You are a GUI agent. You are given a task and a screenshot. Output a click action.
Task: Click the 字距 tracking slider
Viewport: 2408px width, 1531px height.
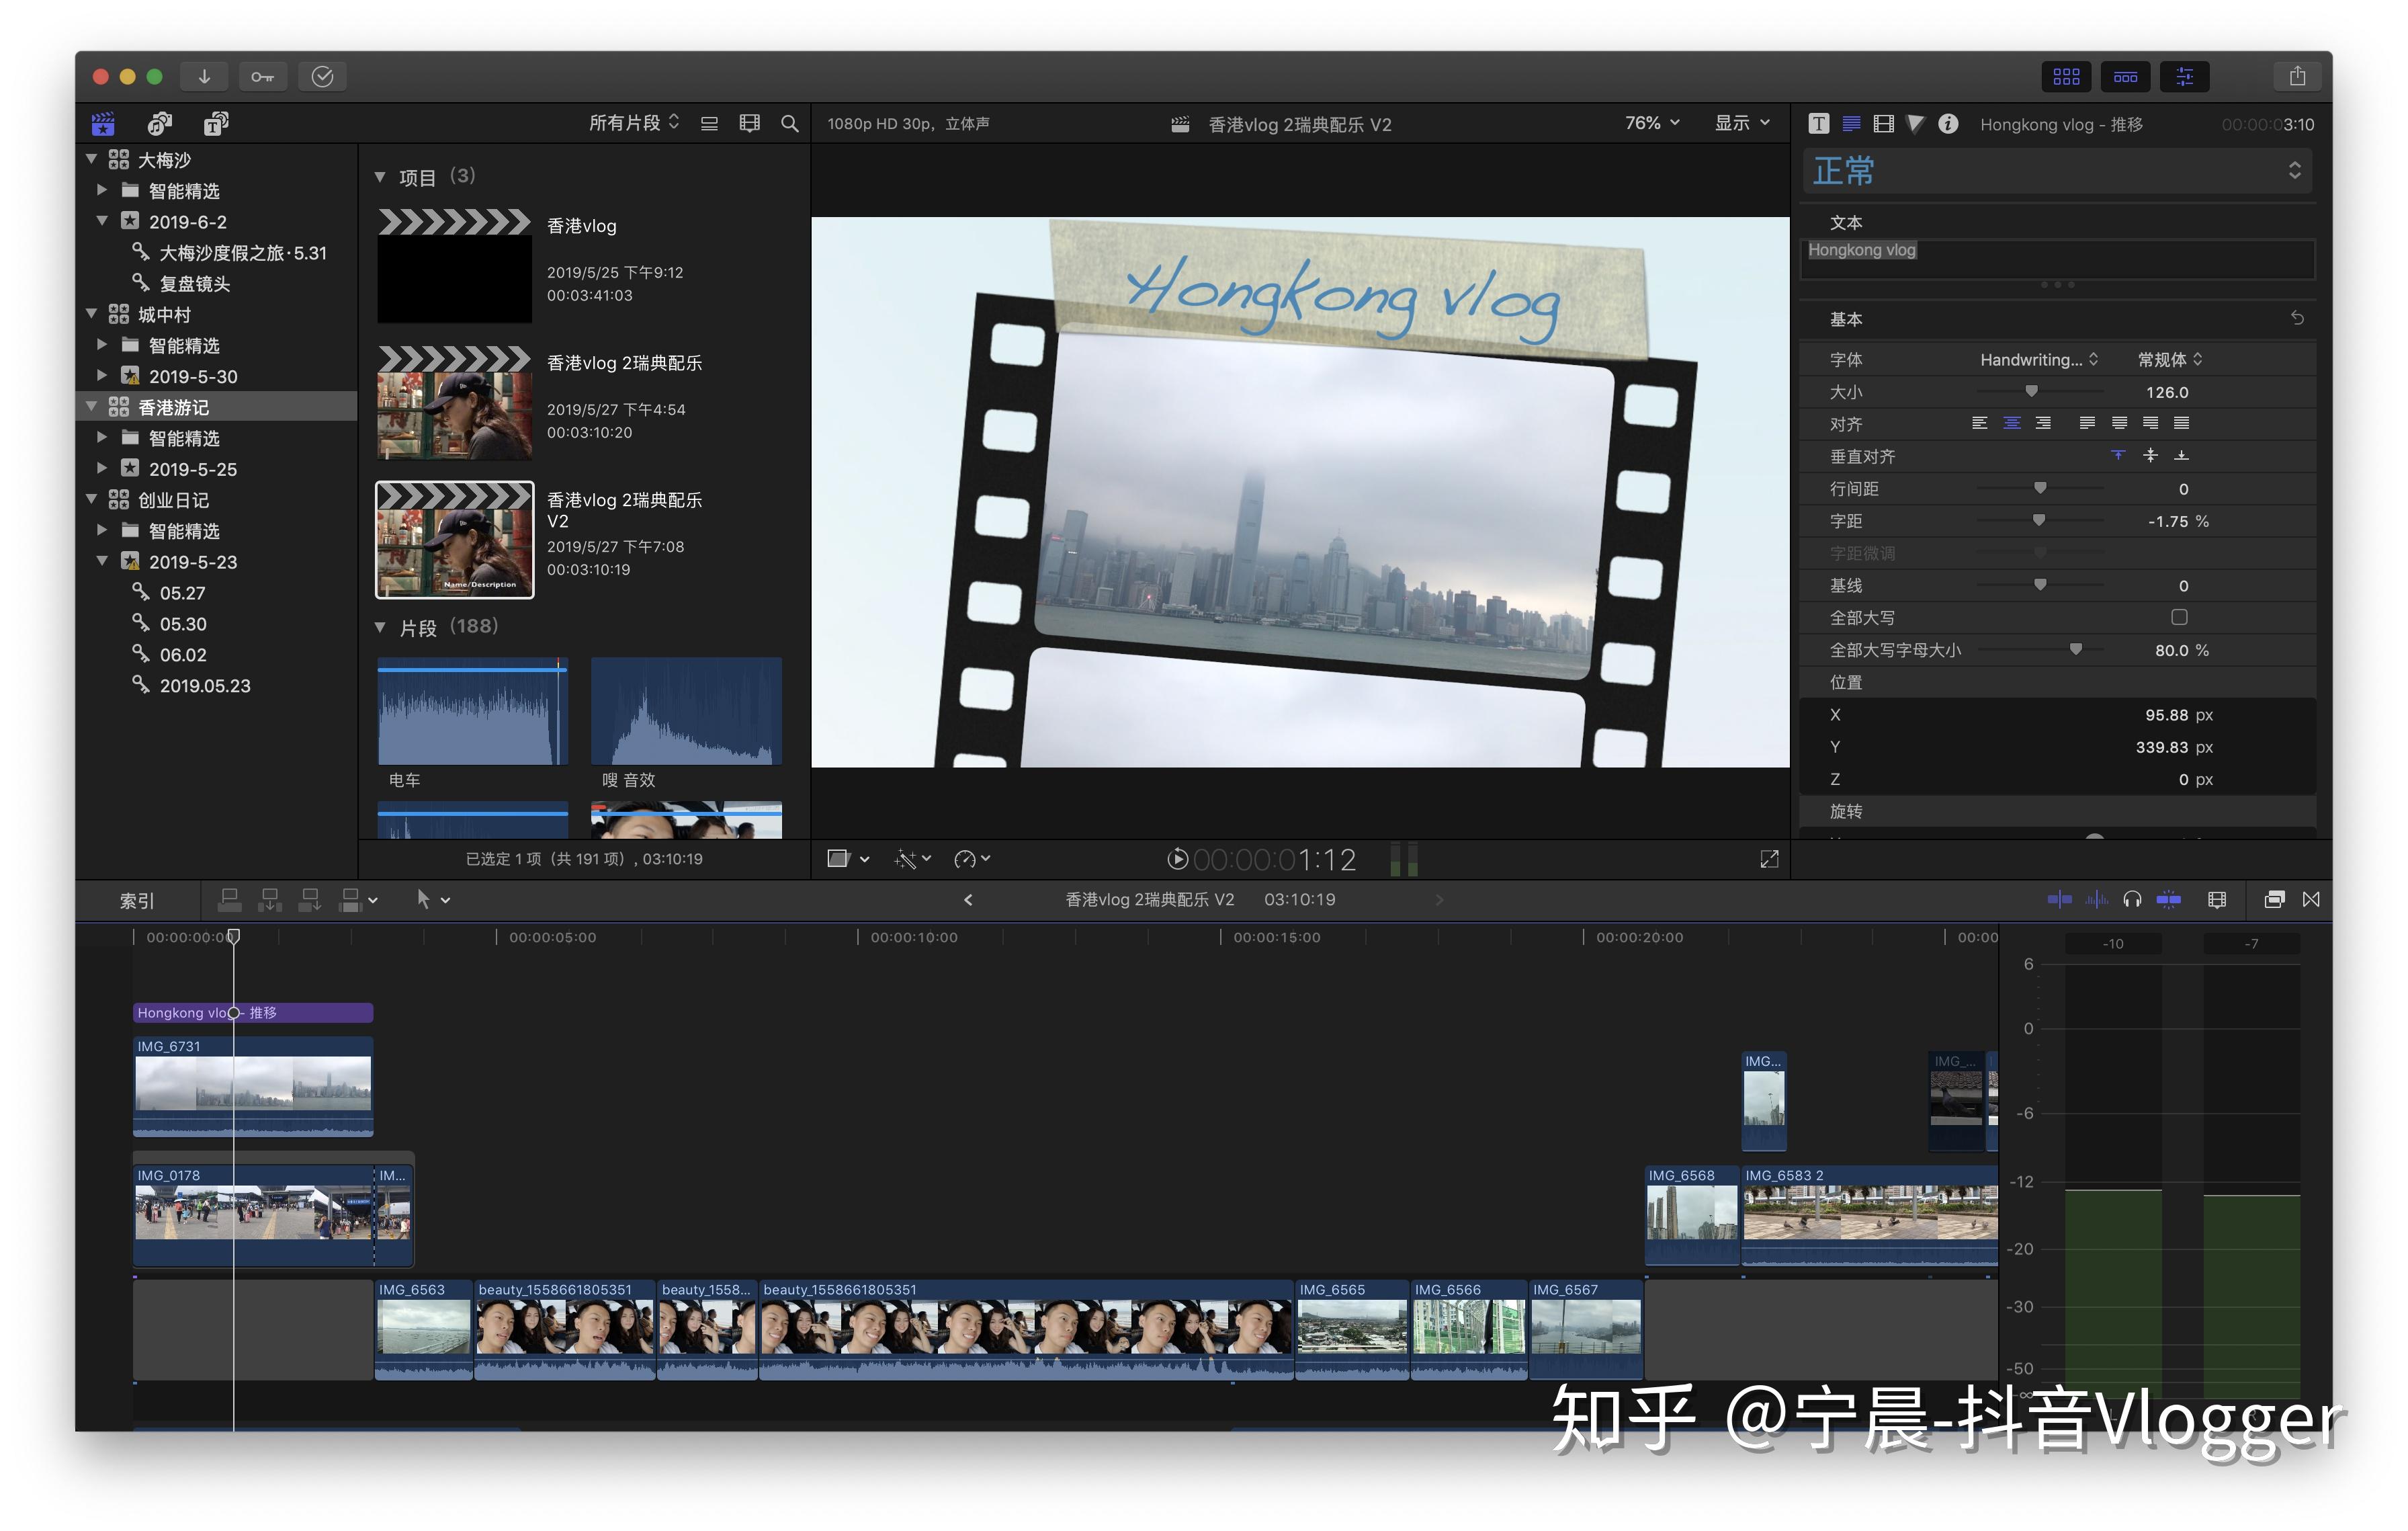(x=2040, y=520)
